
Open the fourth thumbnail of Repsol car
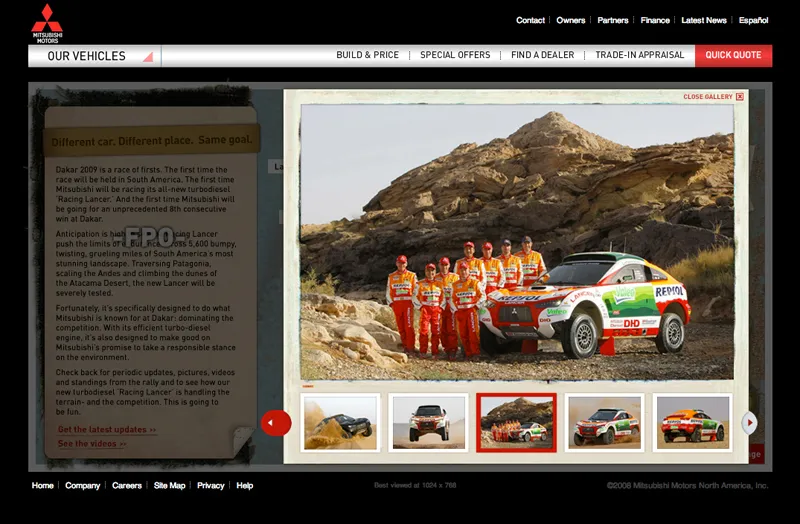[x=604, y=422]
